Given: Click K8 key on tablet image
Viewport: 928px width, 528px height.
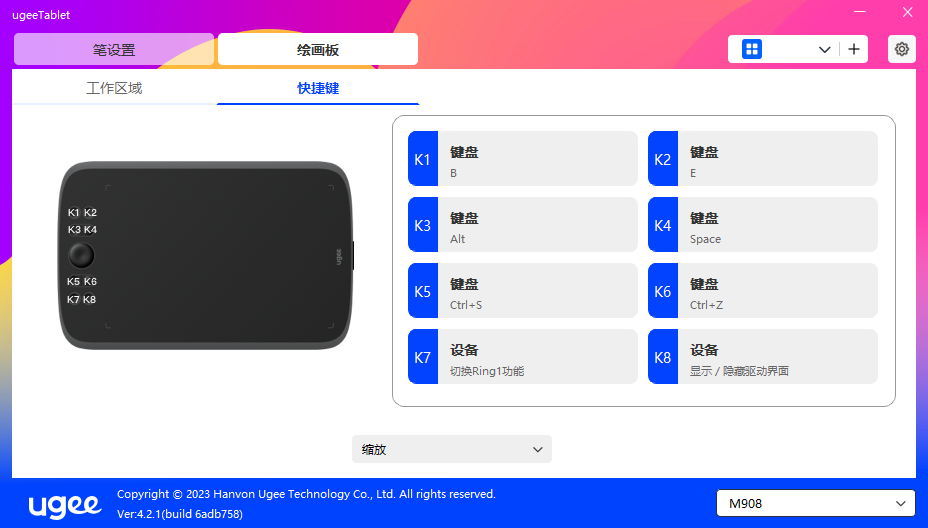Looking at the screenshot, I should click(x=89, y=300).
